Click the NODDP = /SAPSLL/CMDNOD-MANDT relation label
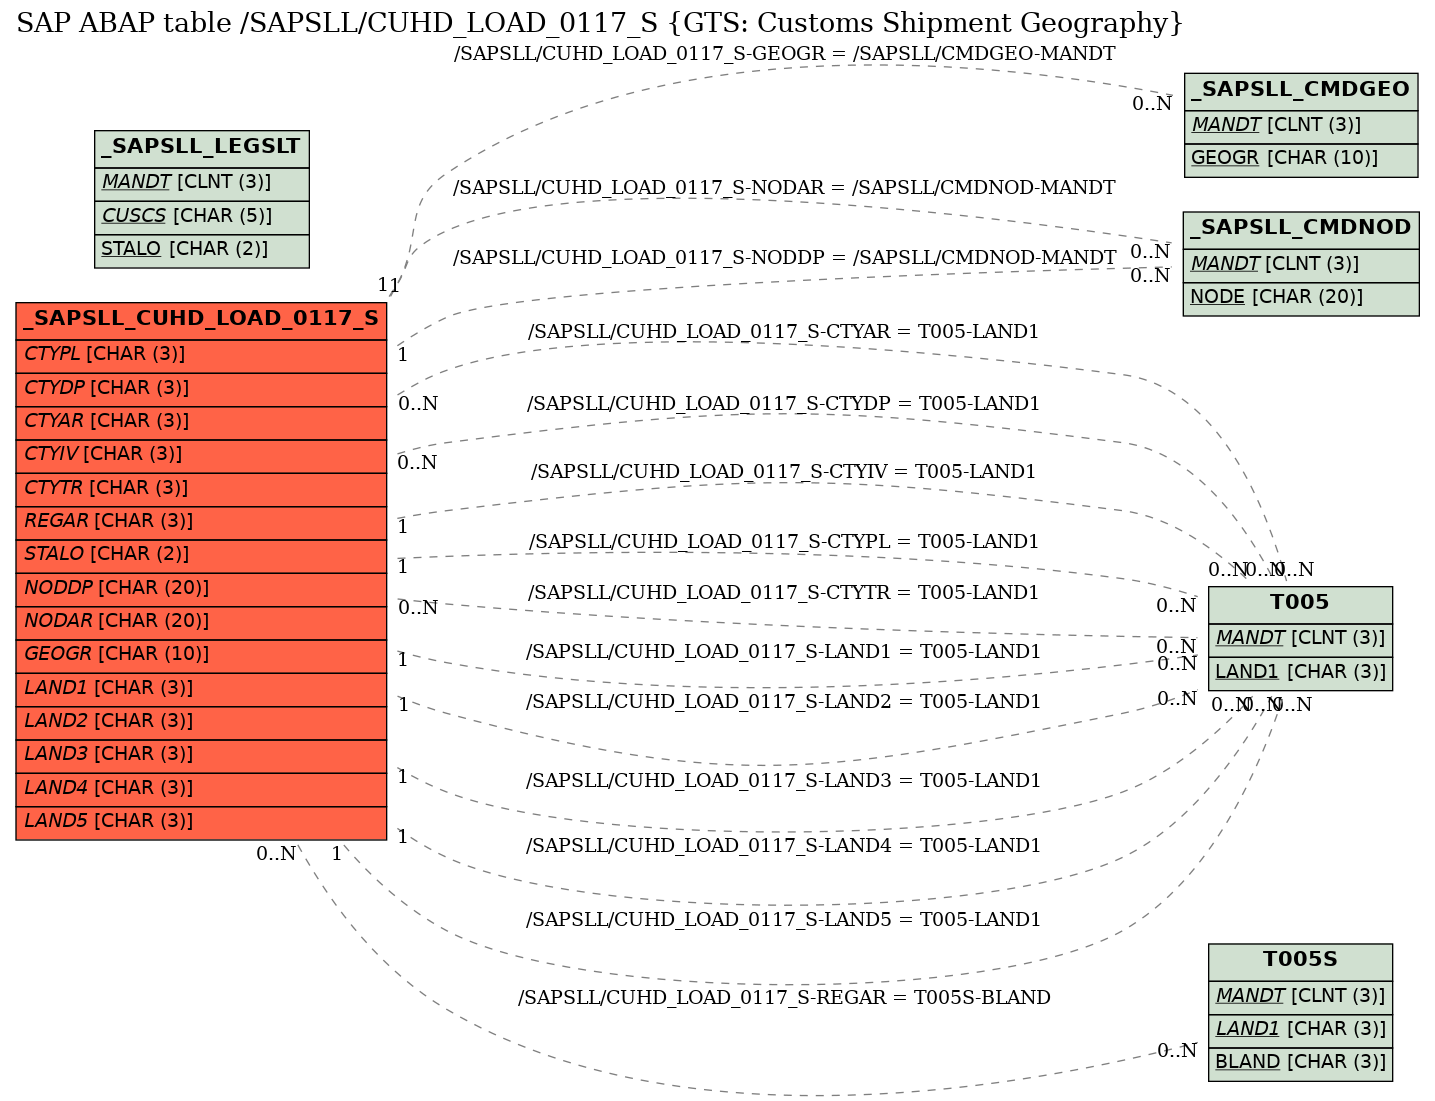Image resolution: width=1435 pixels, height=1101 pixels. 784,258
